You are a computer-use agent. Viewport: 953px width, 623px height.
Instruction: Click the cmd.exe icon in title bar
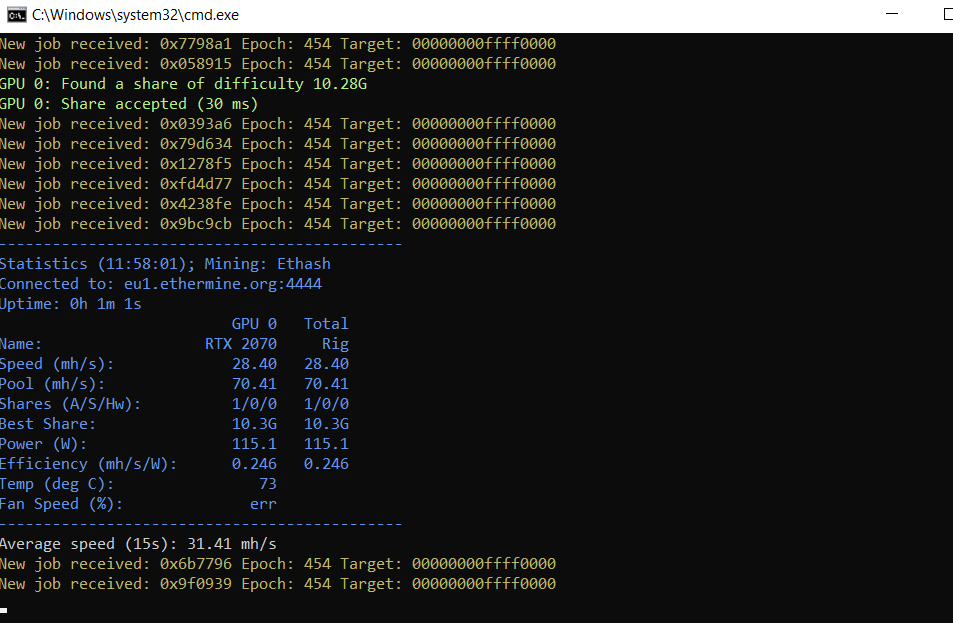(x=16, y=15)
